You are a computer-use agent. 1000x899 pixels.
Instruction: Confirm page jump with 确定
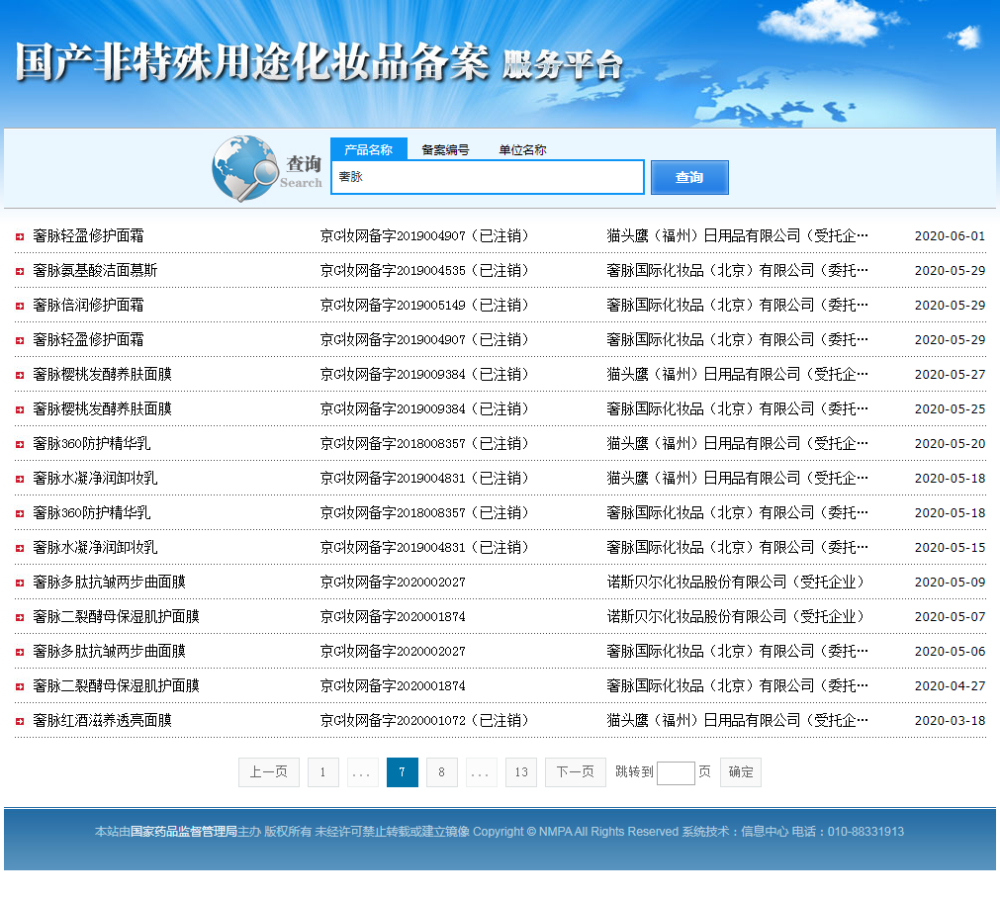pyautogui.click(x=740, y=772)
